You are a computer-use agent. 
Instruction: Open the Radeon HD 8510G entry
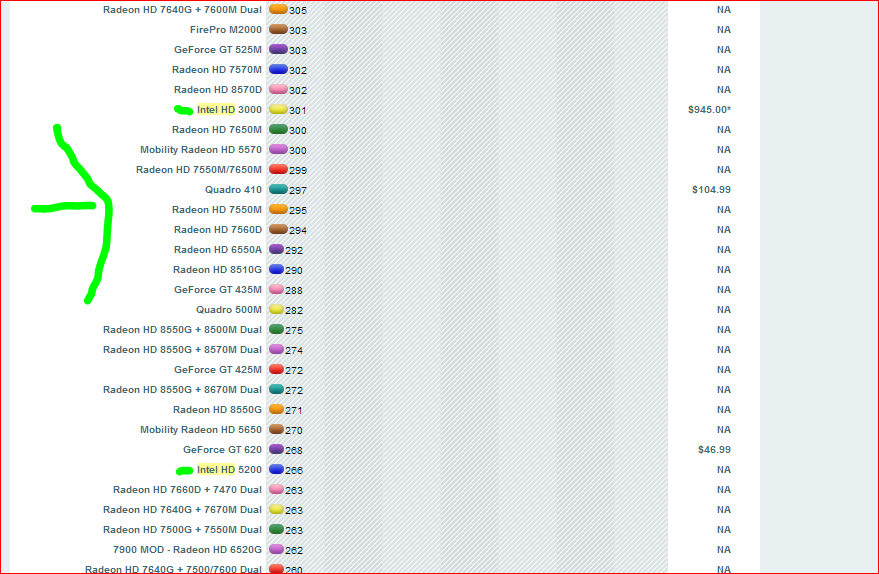(217, 270)
